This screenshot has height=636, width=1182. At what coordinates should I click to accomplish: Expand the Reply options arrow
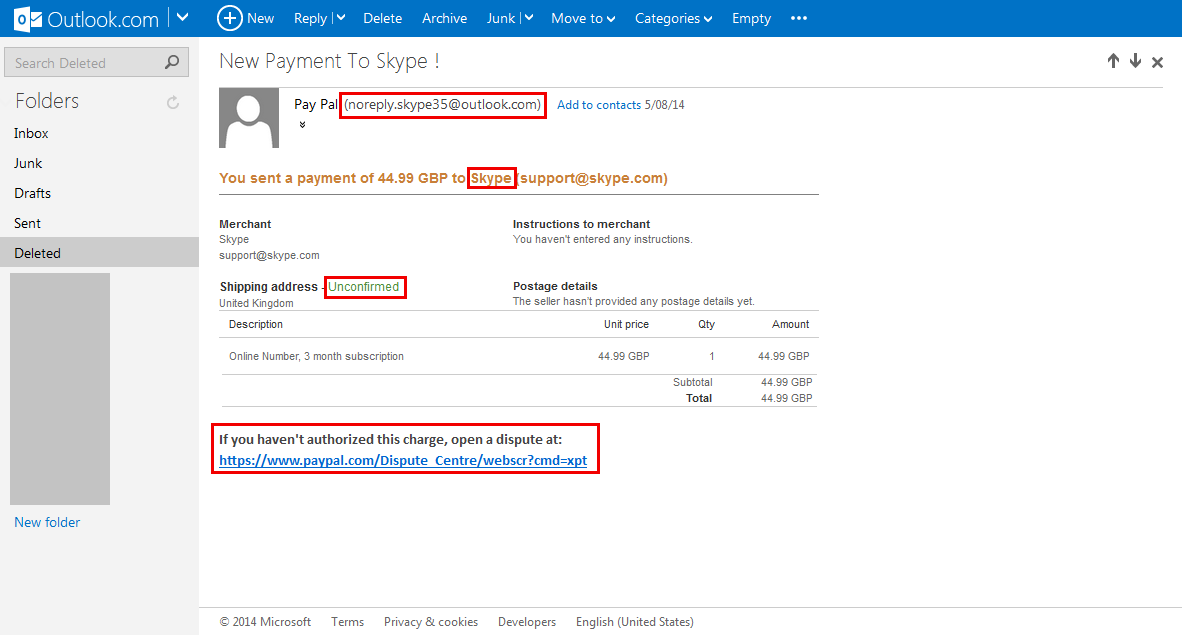(341, 18)
